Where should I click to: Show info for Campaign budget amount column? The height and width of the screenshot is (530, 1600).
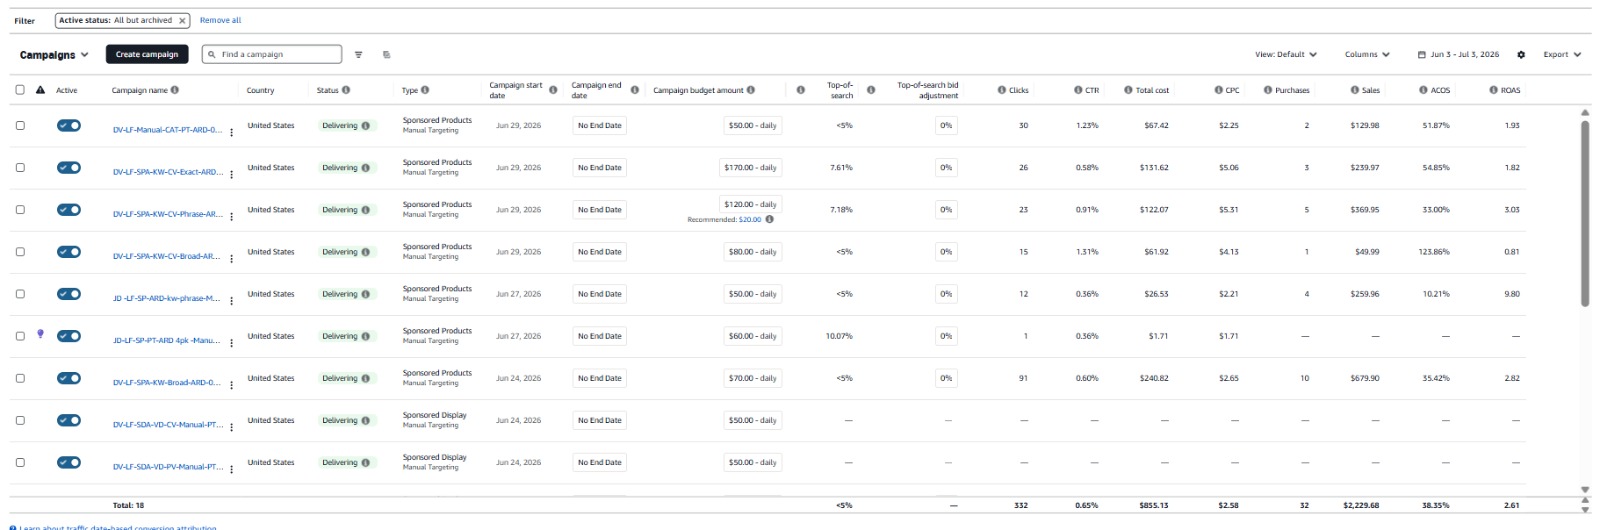(751, 90)
